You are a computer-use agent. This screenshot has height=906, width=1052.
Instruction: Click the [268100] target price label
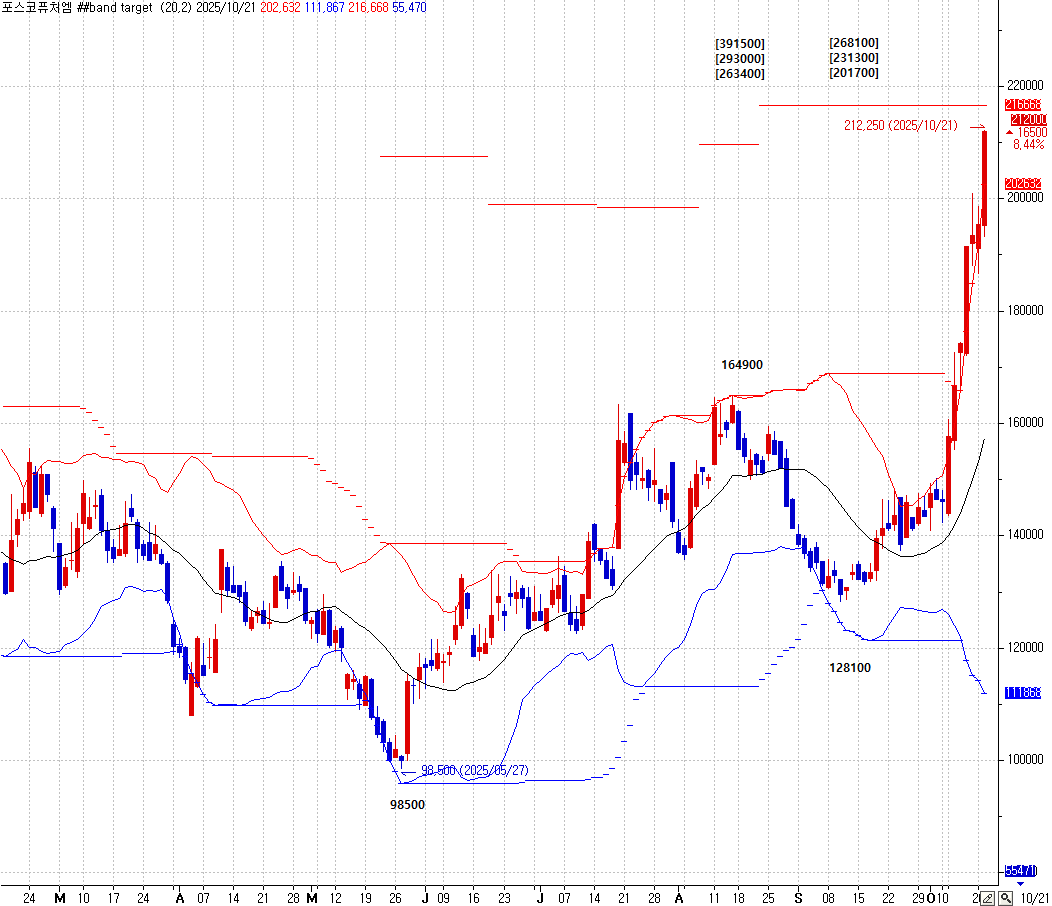854,43
